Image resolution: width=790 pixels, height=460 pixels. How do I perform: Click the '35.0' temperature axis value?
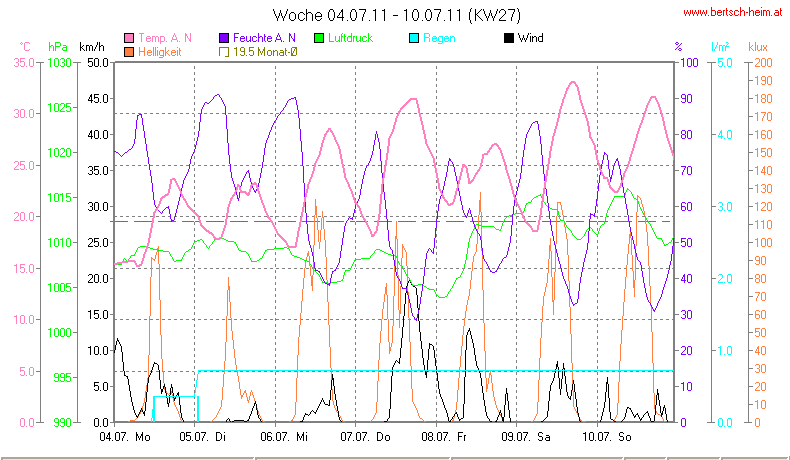point(24,63)
